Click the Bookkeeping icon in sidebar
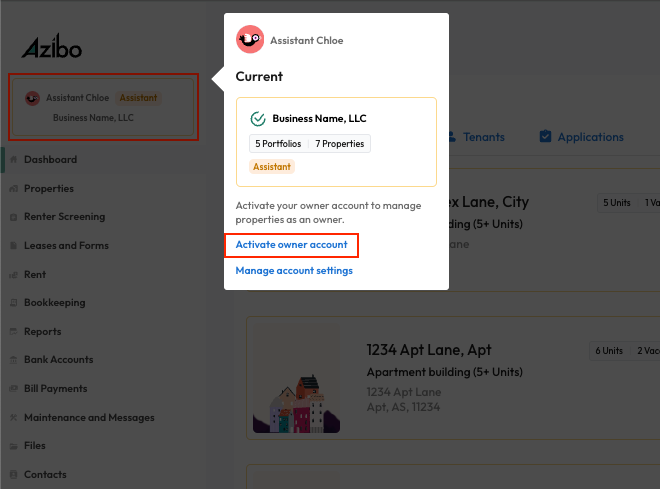The width and height of the screenshot is (660, 489). pyautogui.click(x=13, y=303)
